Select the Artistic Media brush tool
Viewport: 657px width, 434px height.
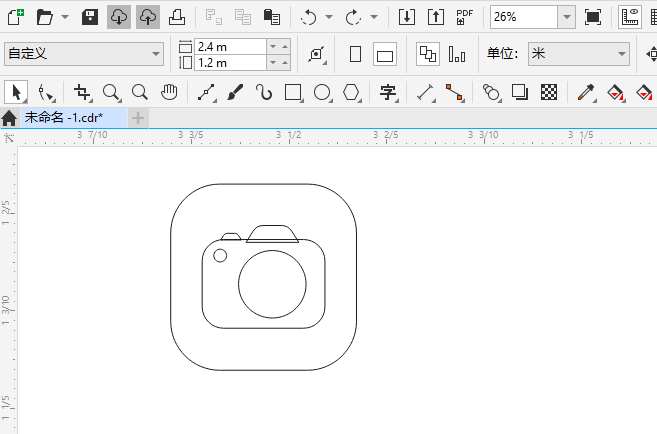pyautogui.click(x=235, y=92)
